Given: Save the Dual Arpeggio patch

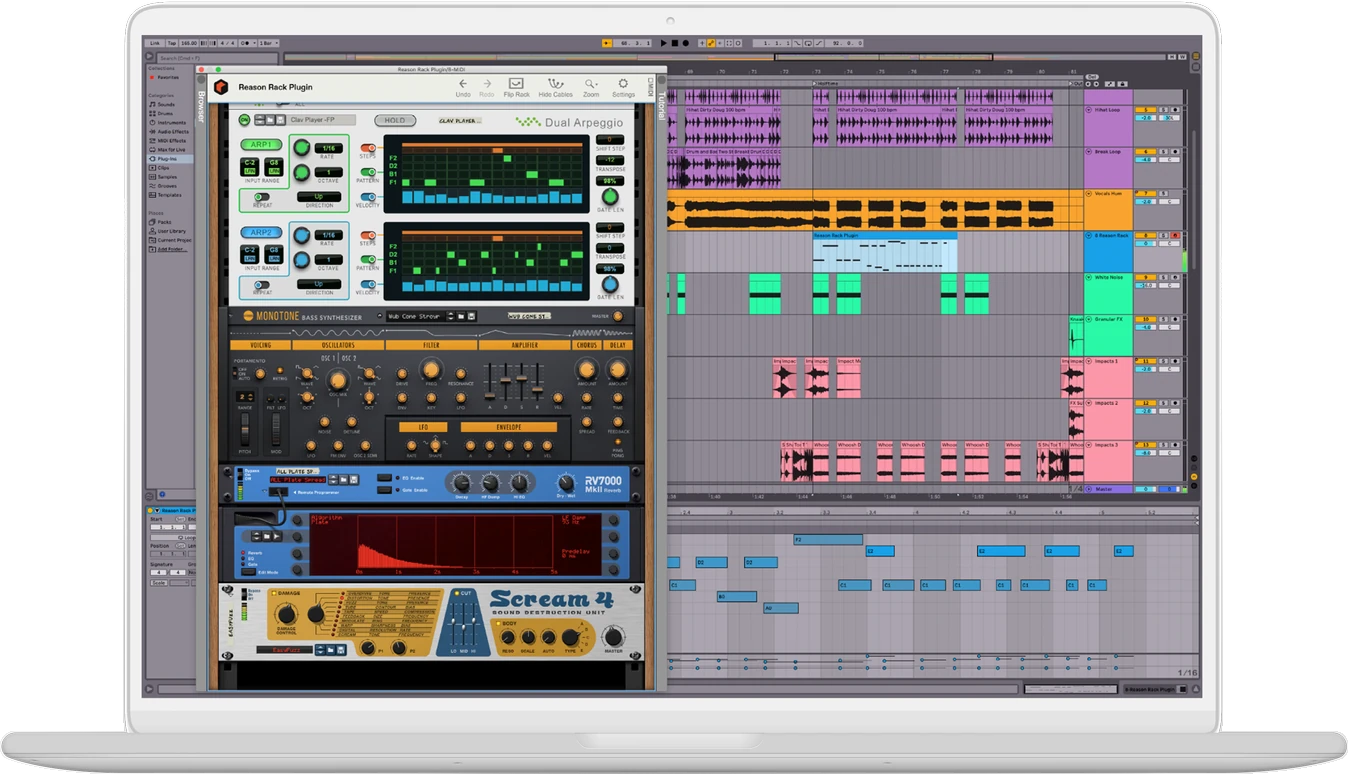Looking at the screenshot, I should (280, 120).
